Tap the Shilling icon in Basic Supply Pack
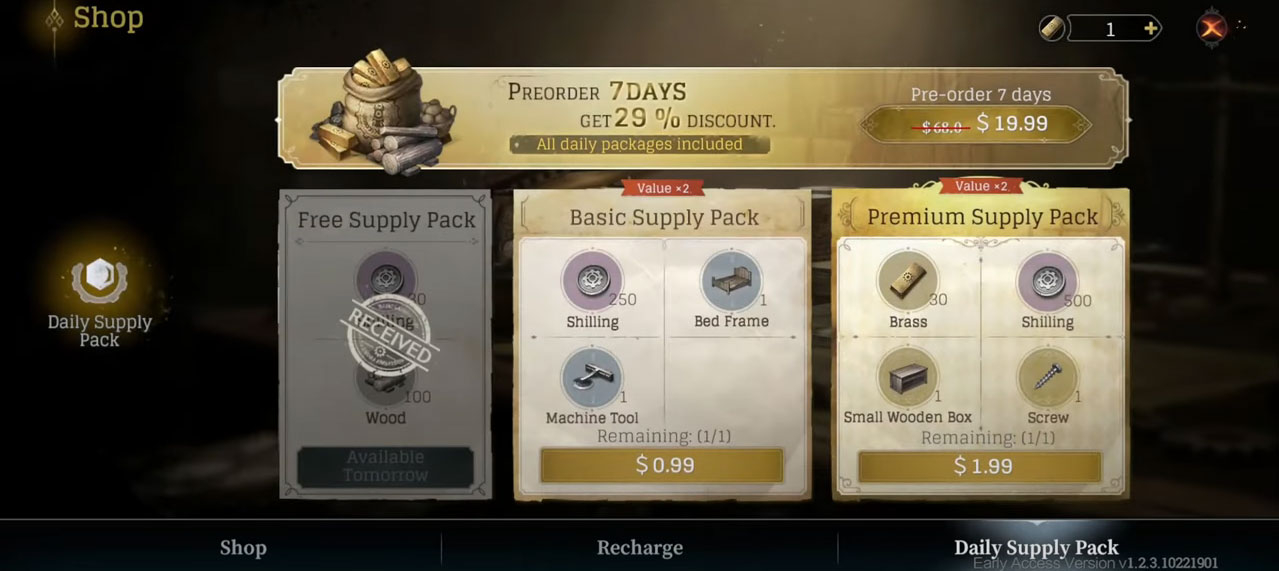The image size is (1279, 571). click(592, 281)
